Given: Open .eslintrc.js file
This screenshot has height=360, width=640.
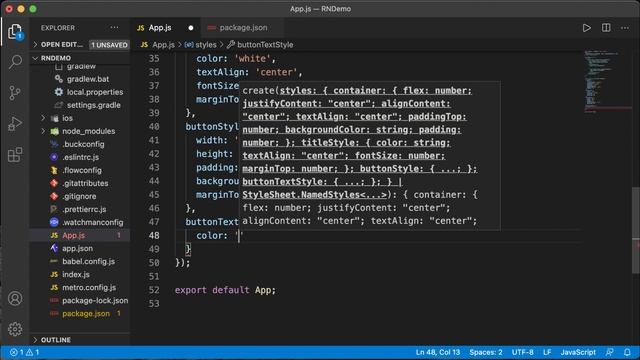Looking at the screenshot, I should point(80,157).
